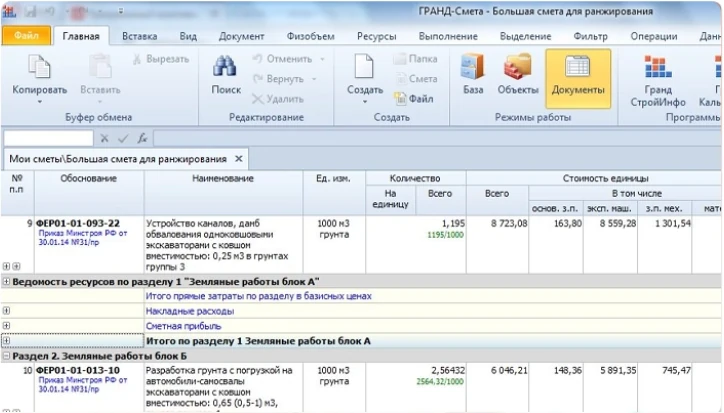Click the Сметная прибыль text
The height and width of the screenshot is (413, 724).
click(x=183, y=326)
